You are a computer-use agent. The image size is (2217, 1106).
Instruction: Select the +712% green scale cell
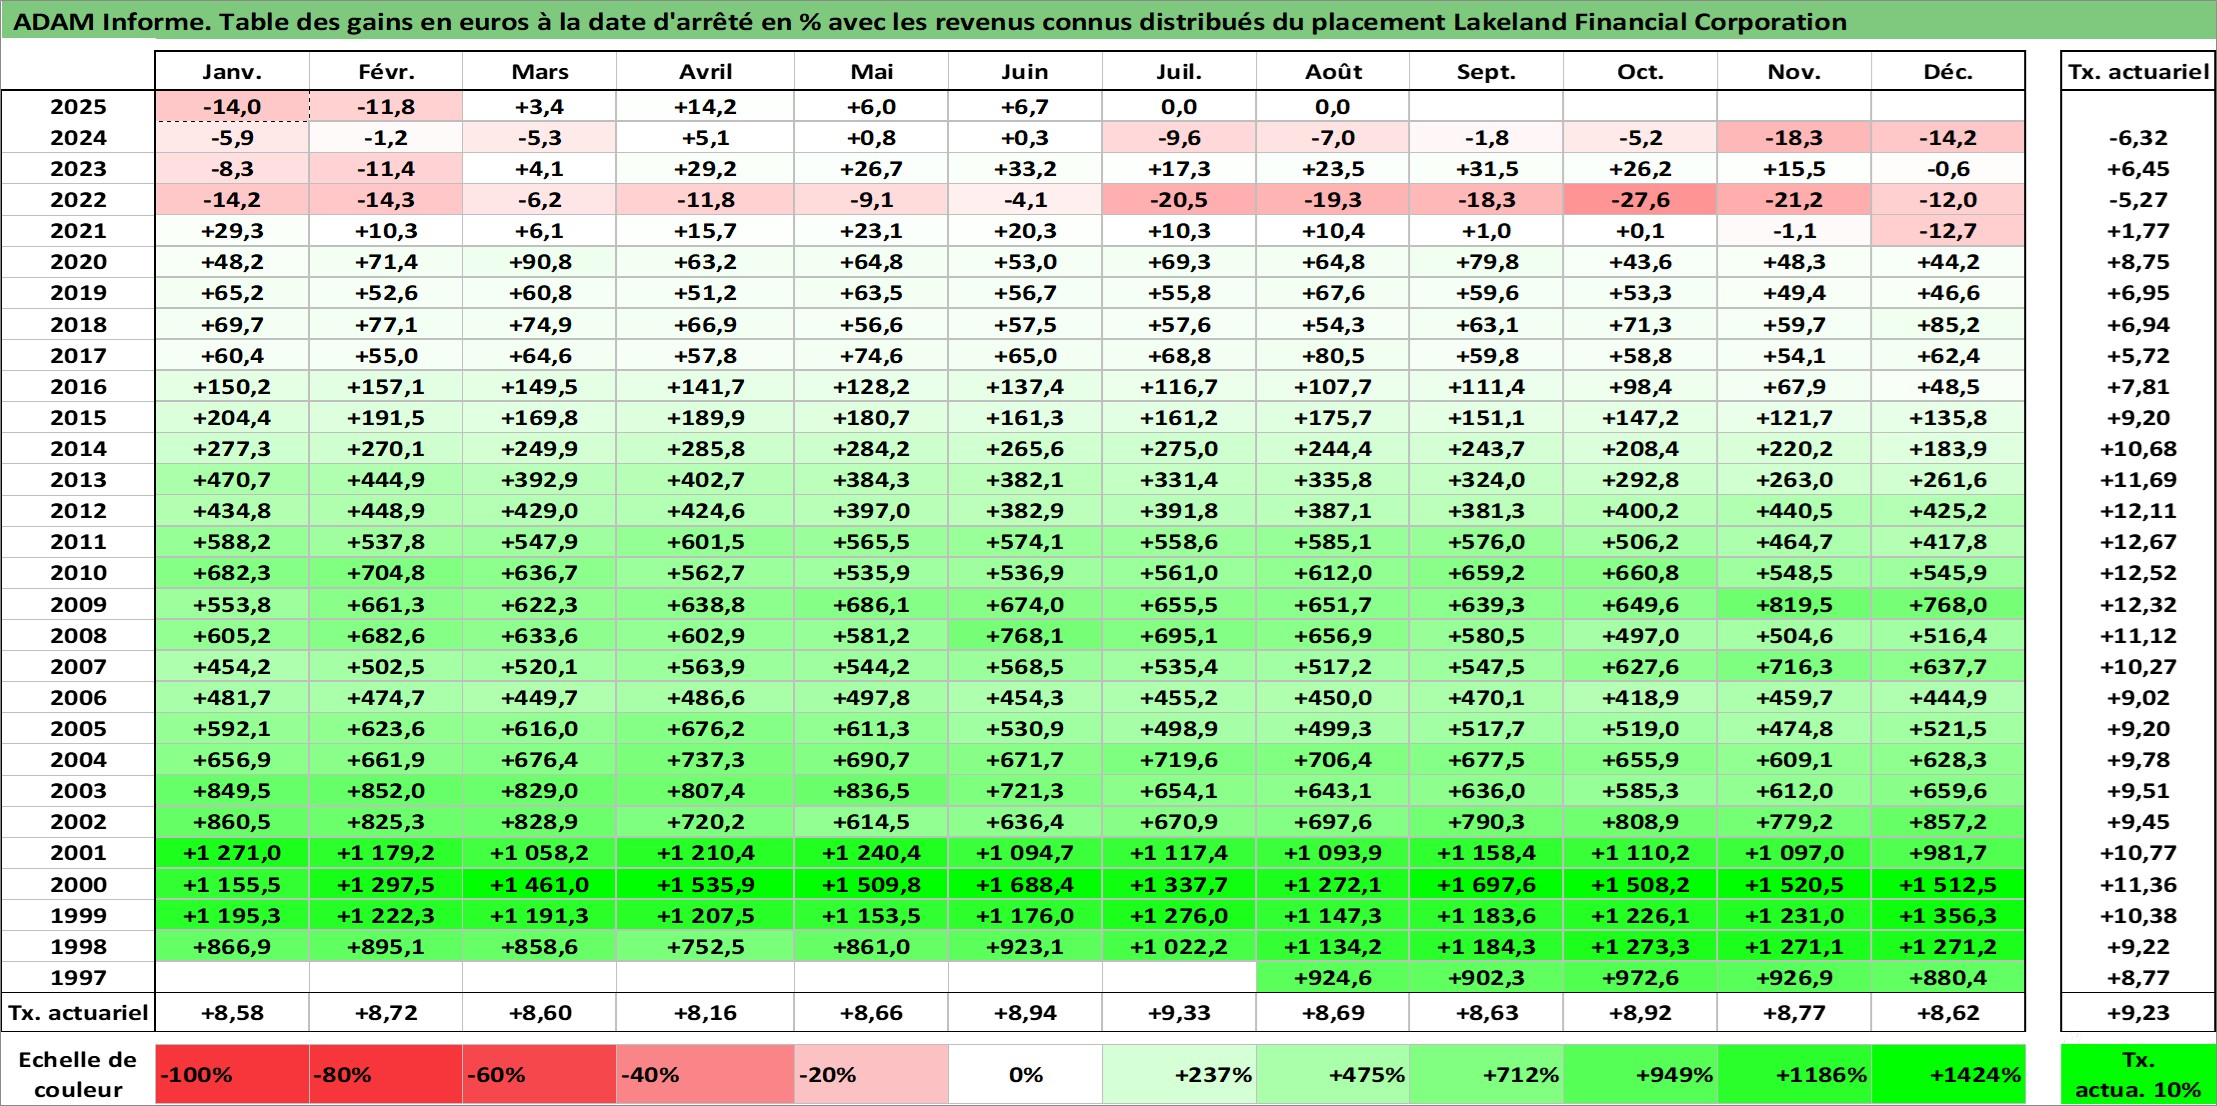[1486, 1074]
